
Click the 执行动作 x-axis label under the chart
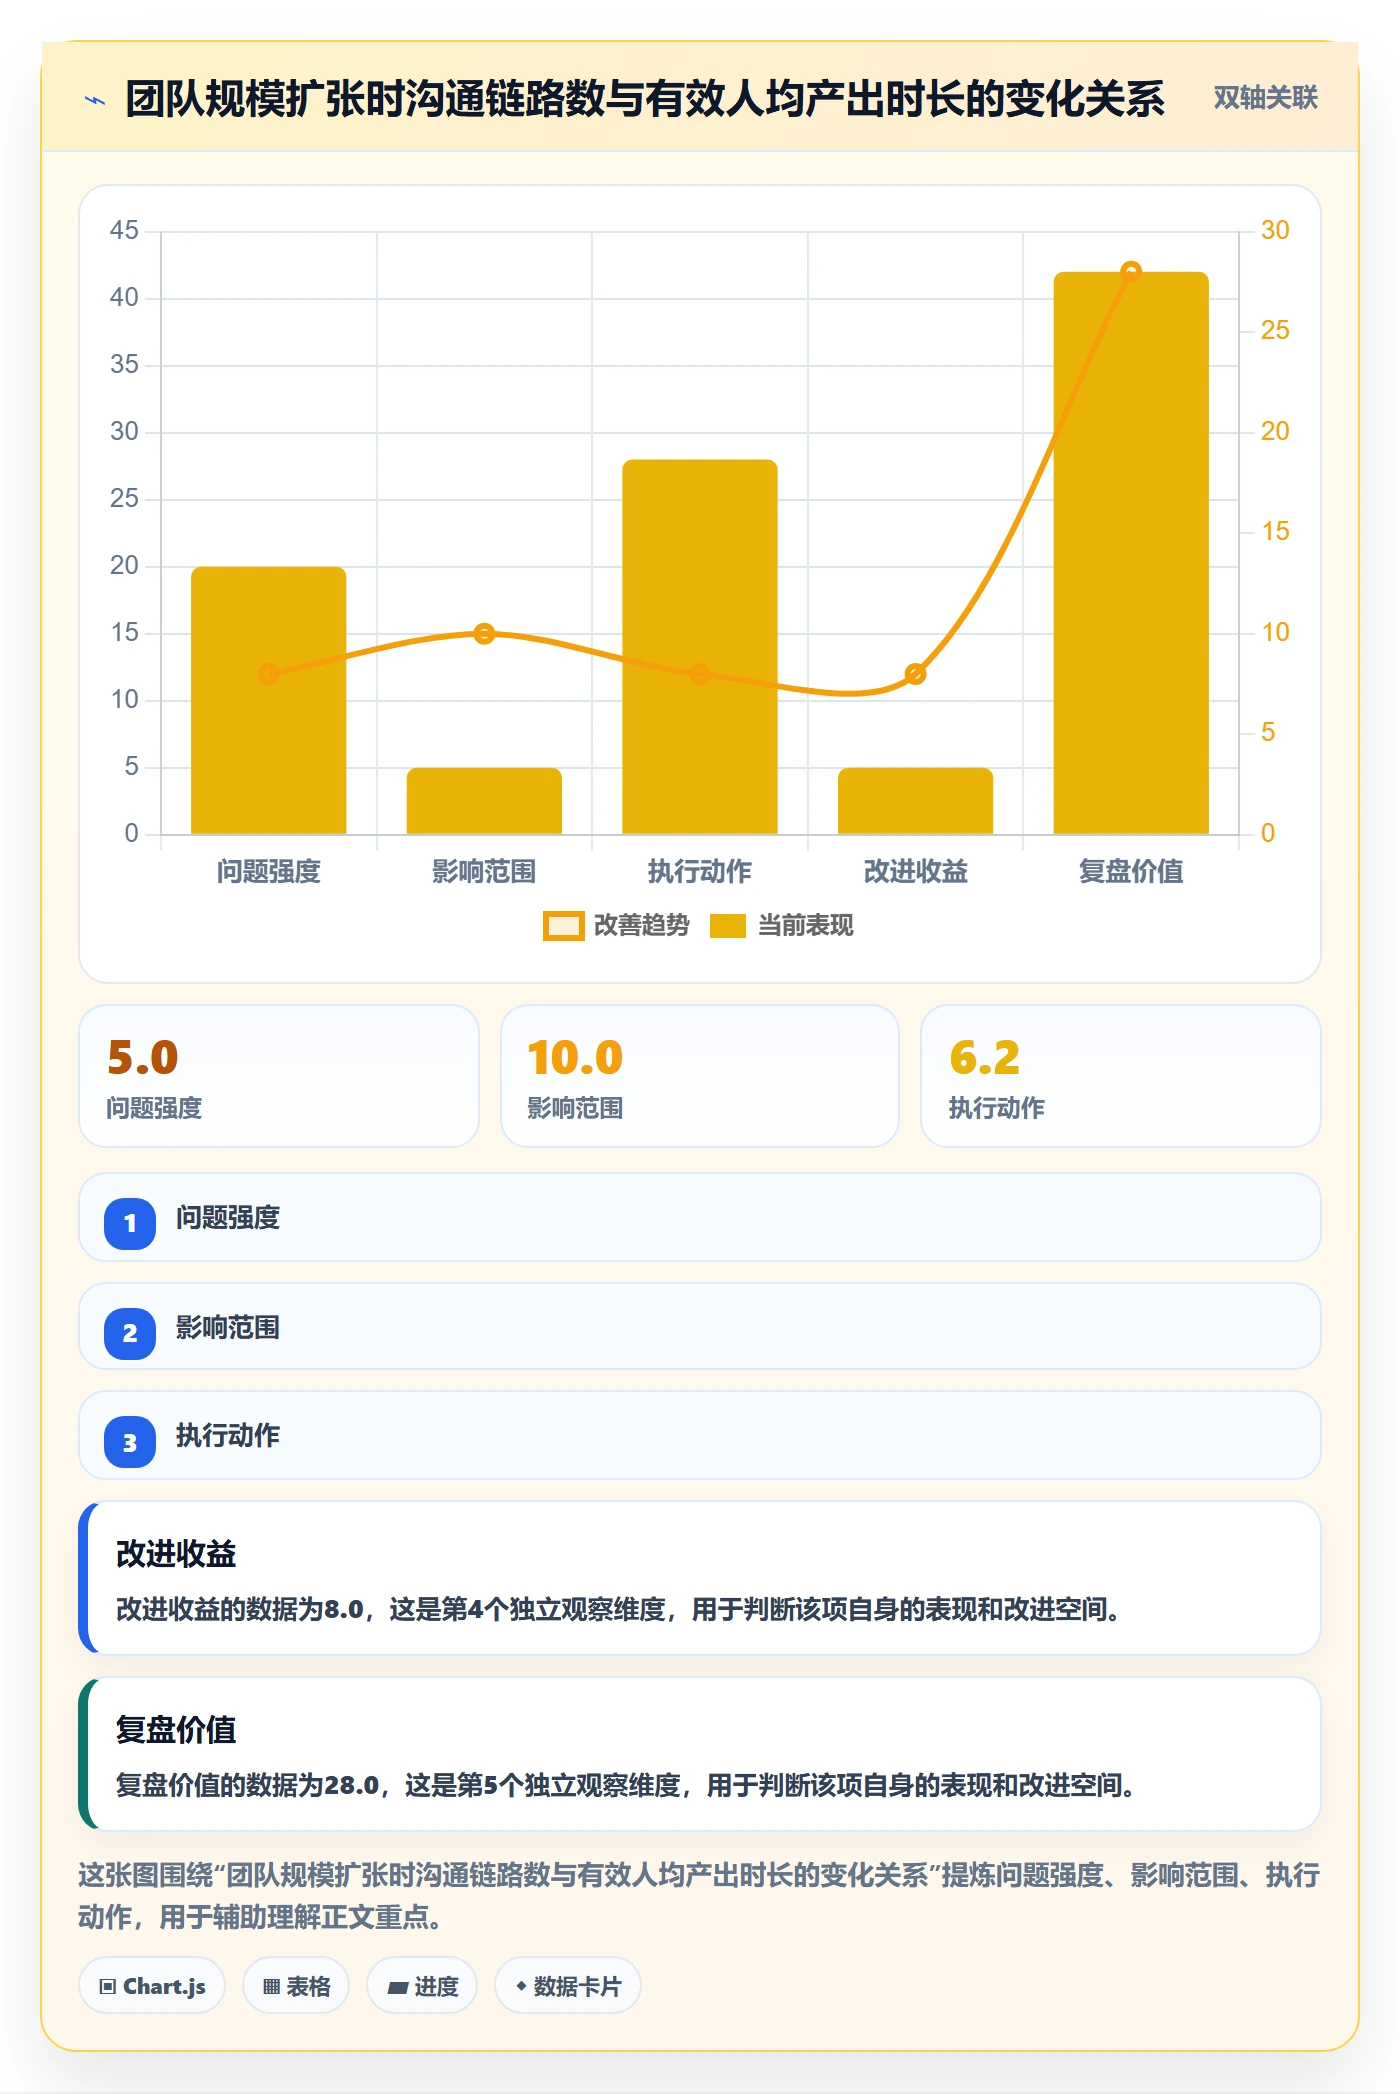point(700,872)
